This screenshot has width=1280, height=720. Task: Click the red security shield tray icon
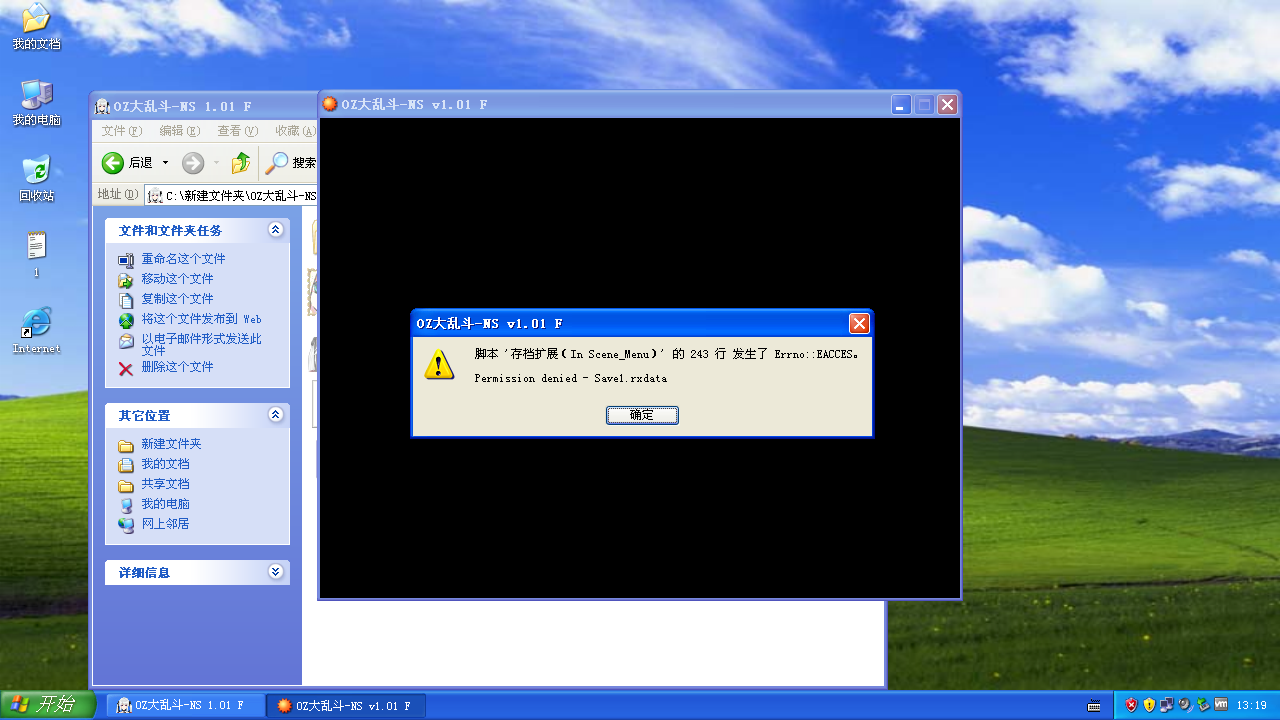coord(1131,705)
